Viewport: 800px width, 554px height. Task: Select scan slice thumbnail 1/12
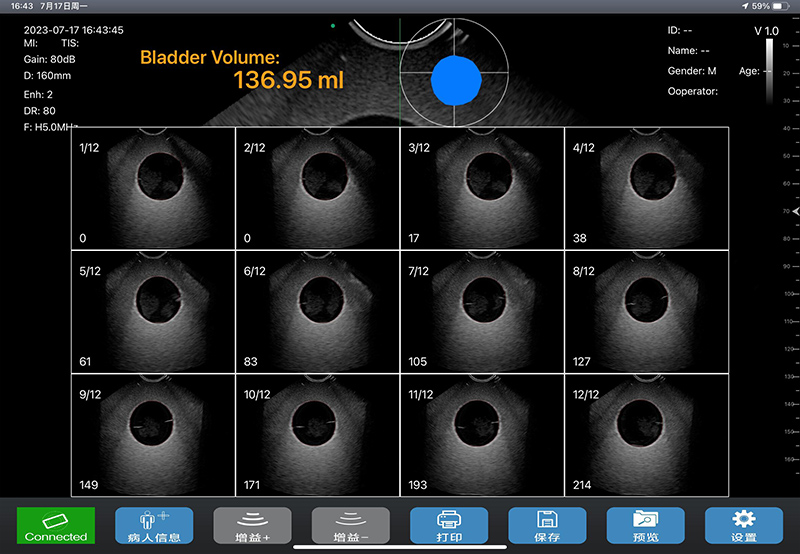[x=153, y=188]
